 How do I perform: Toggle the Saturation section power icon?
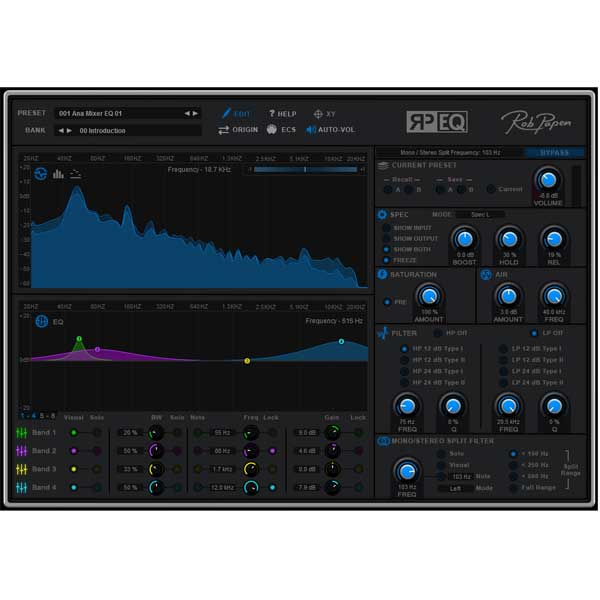point(382,274)
